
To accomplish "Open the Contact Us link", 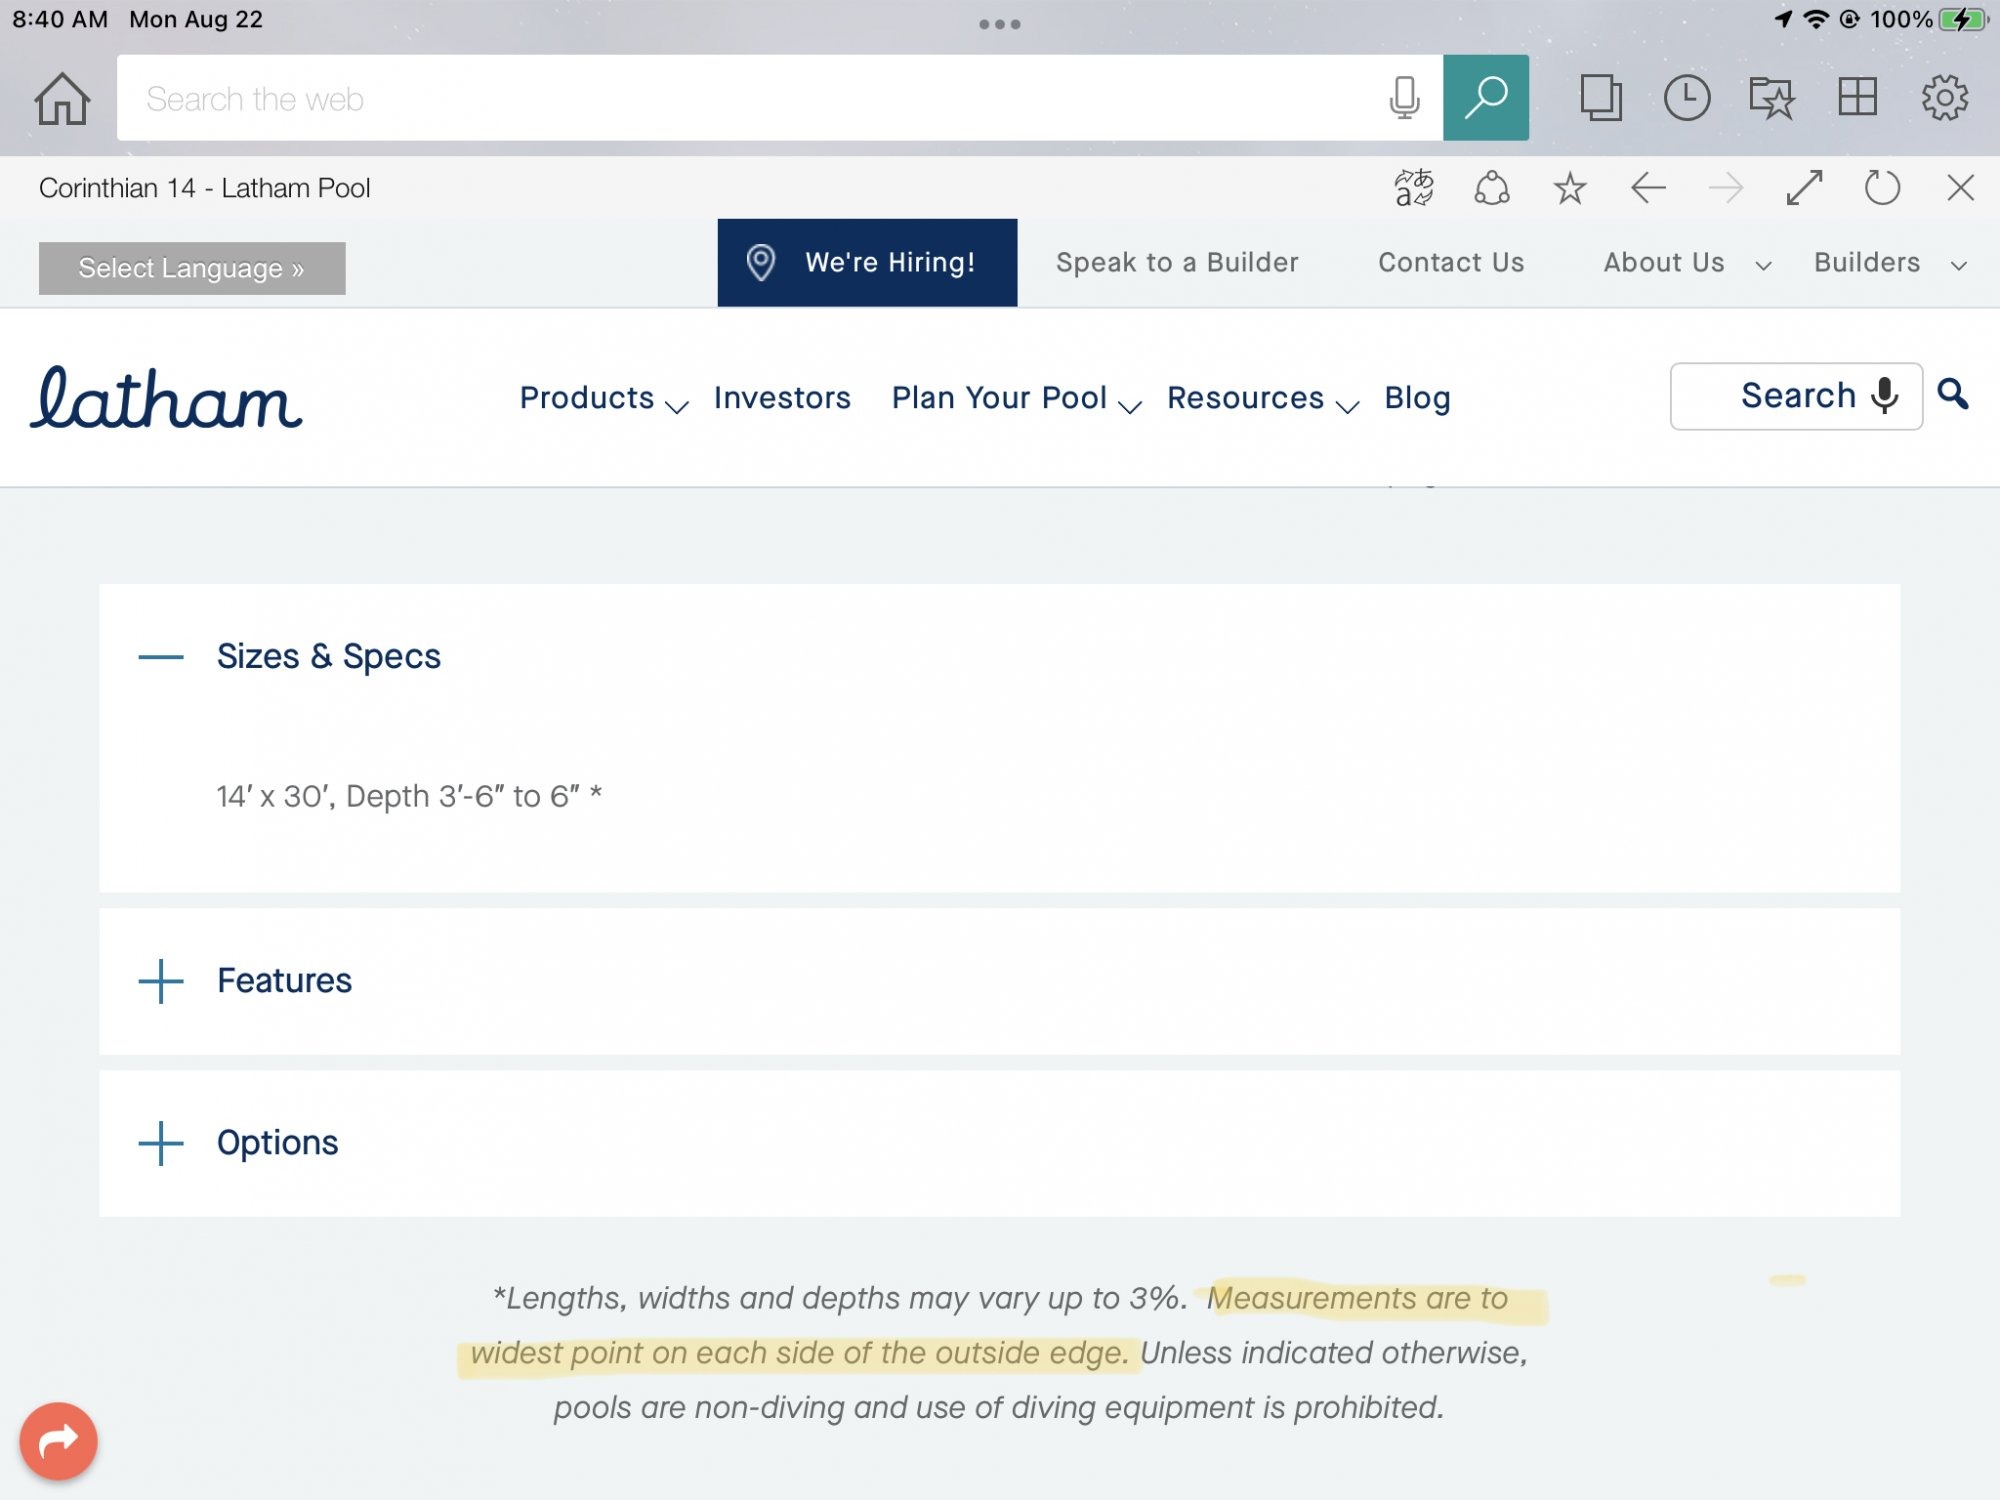I will pyautogui.click(x=1451, y=263).
